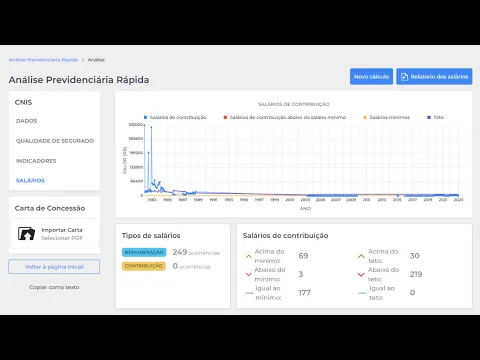Select the Análise breadcrumb text
The image size is (480, 360).
point(96,60)
